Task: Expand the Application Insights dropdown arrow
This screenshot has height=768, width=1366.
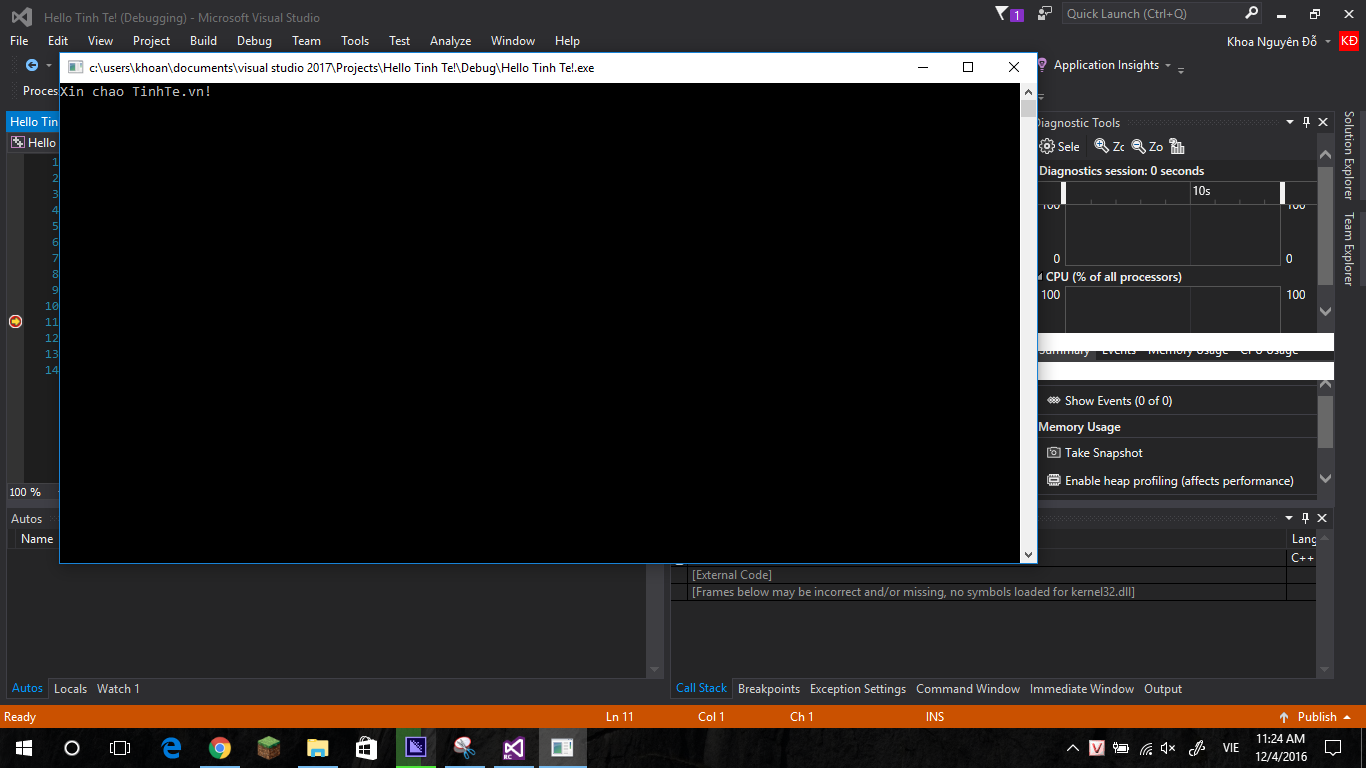Action: tap(1168, 65)
